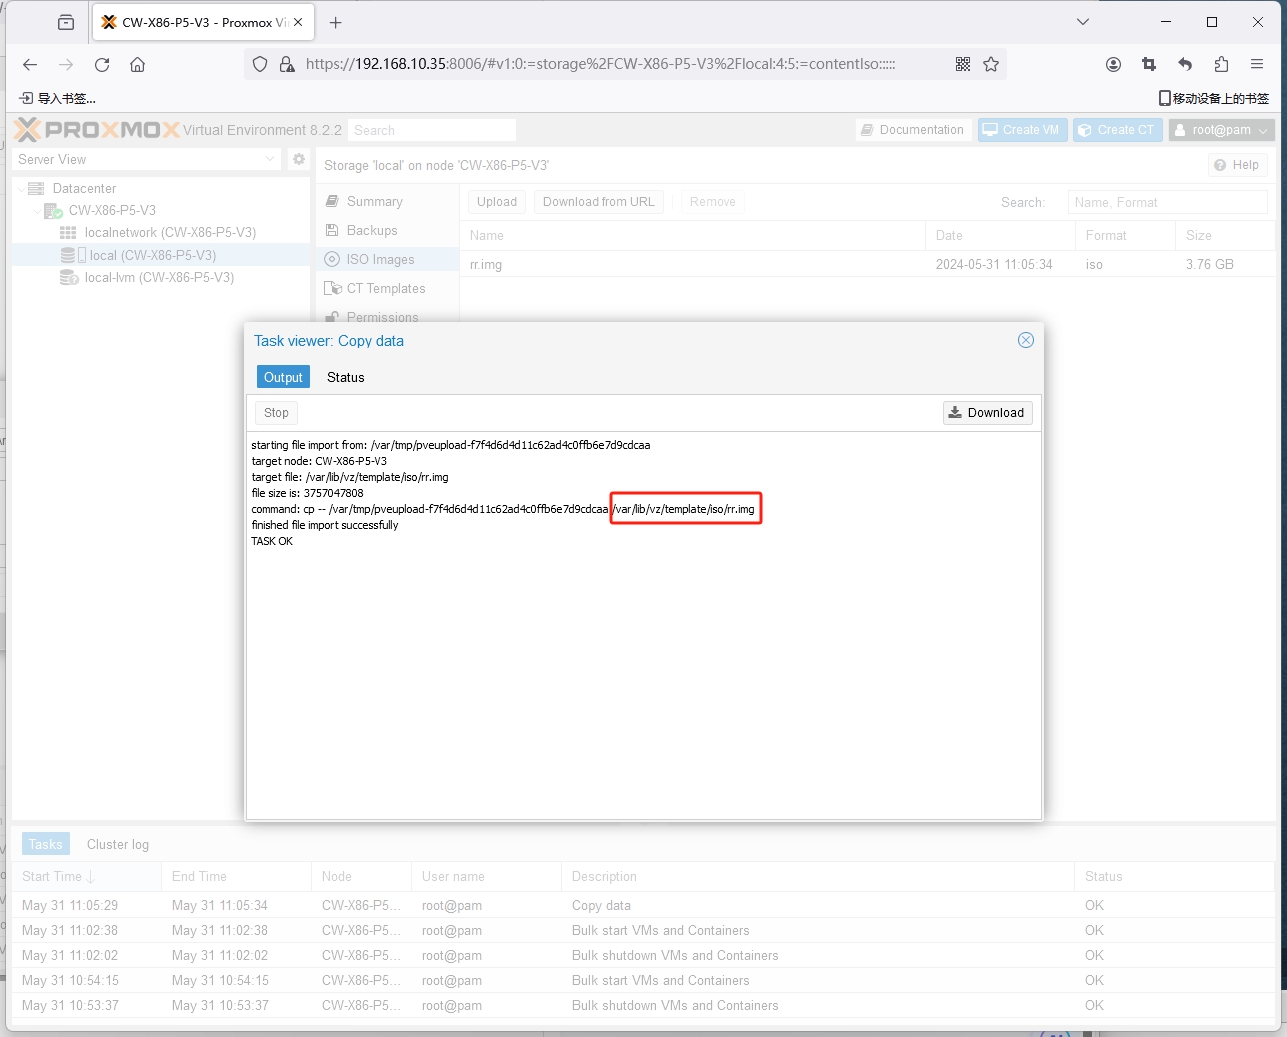Click the screenshot crop icon
This screenshot has height=1037, width=1287.
(1149, 64)
